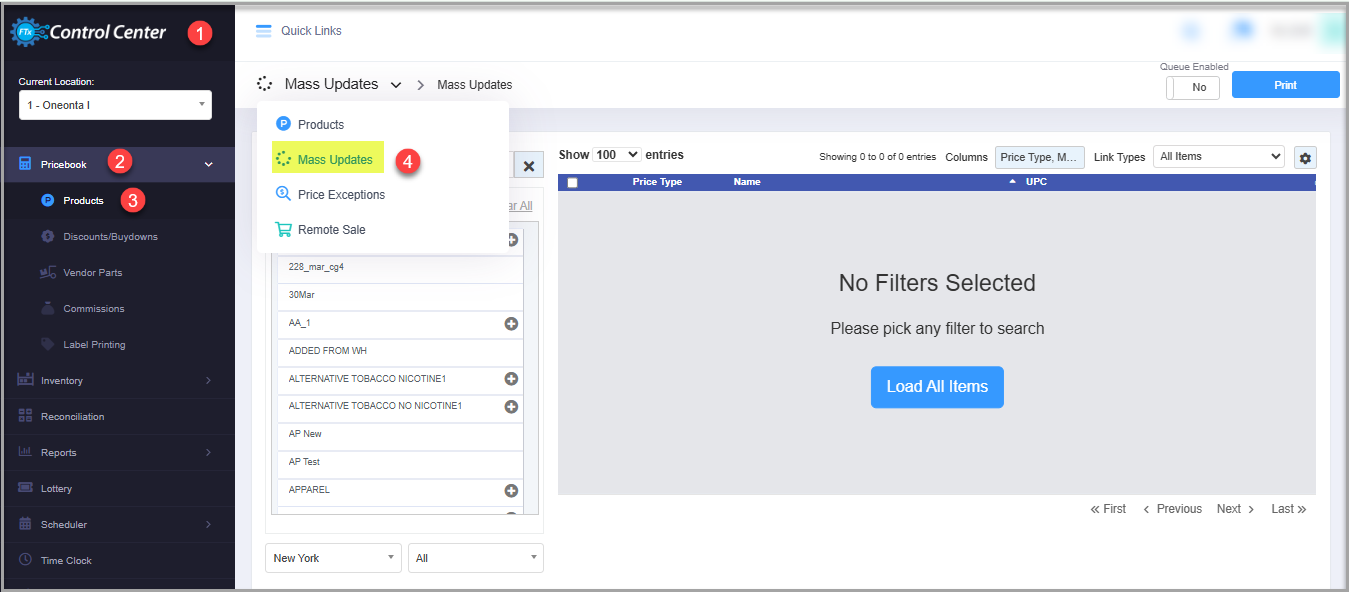The image size is (1349, 592).
Task: Click the Print button
Action: (x=1285, y=85)
